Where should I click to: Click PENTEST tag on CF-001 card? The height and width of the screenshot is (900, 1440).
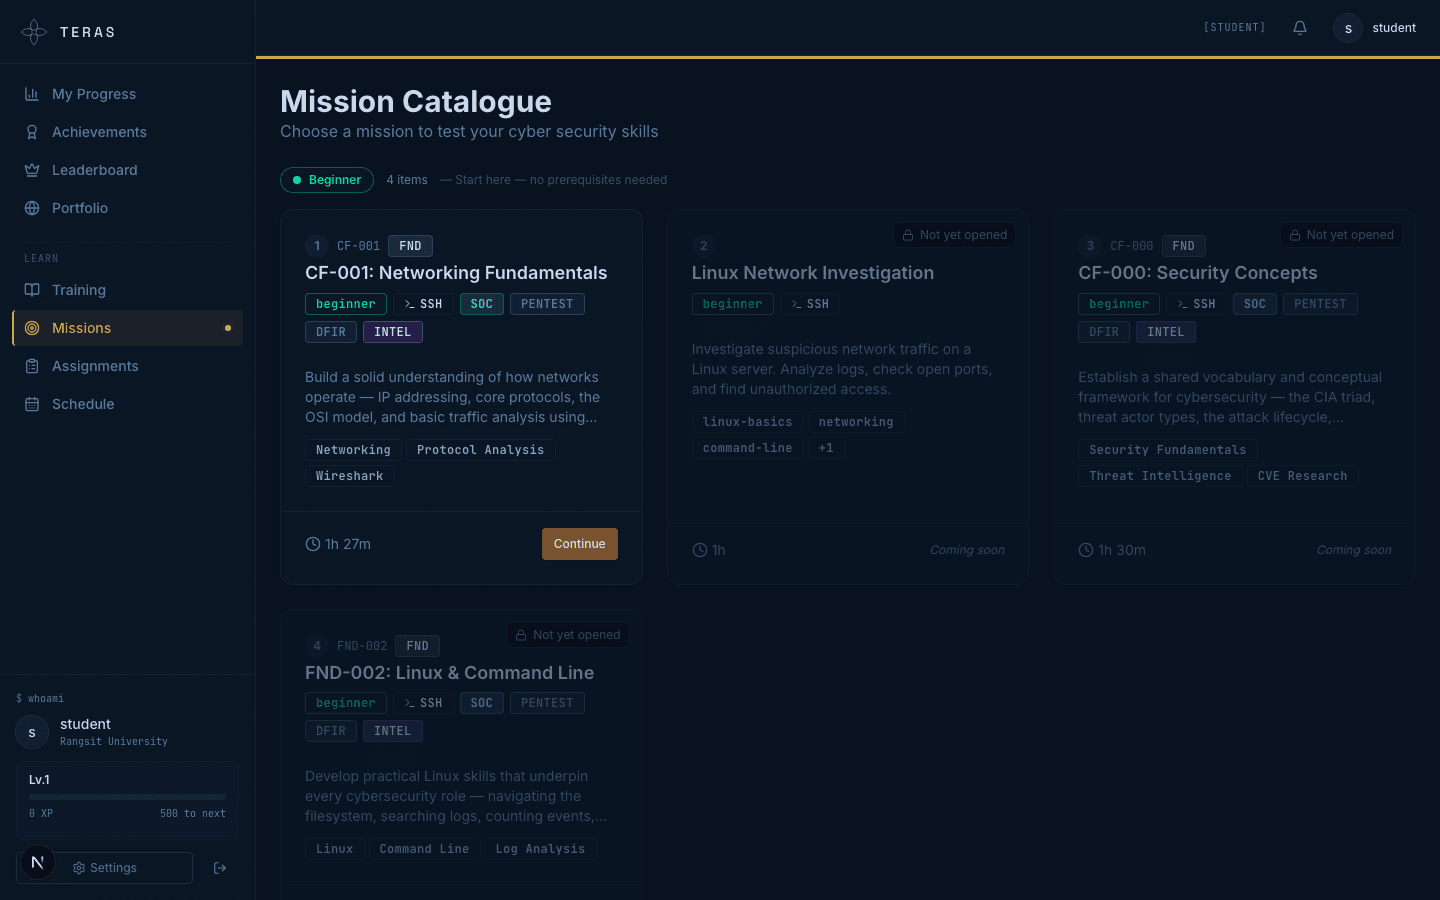tap(547, 304)
